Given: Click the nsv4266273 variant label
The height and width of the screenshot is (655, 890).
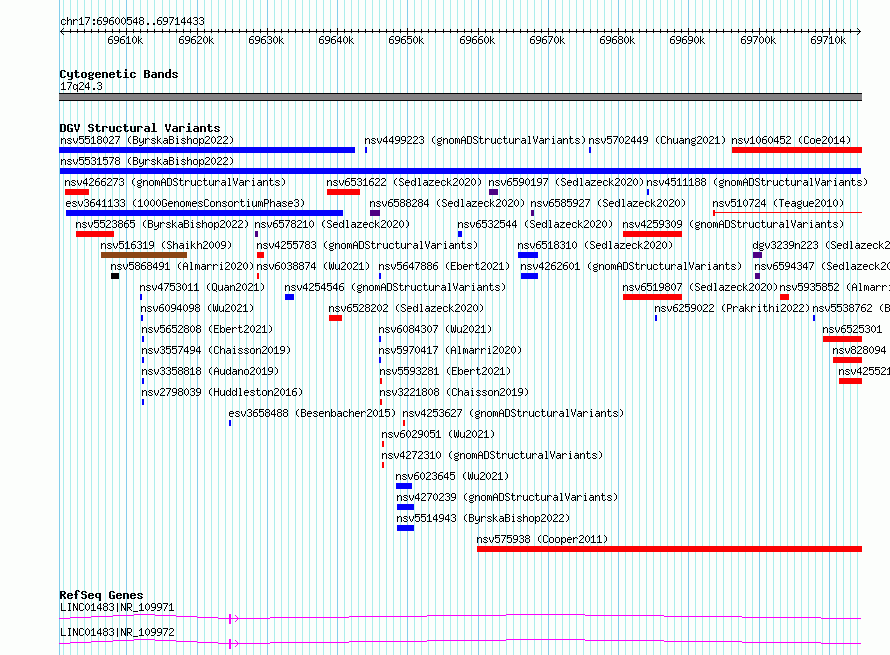Looking at the screenshot, I should pyautogui.click(x=175, y=182).
